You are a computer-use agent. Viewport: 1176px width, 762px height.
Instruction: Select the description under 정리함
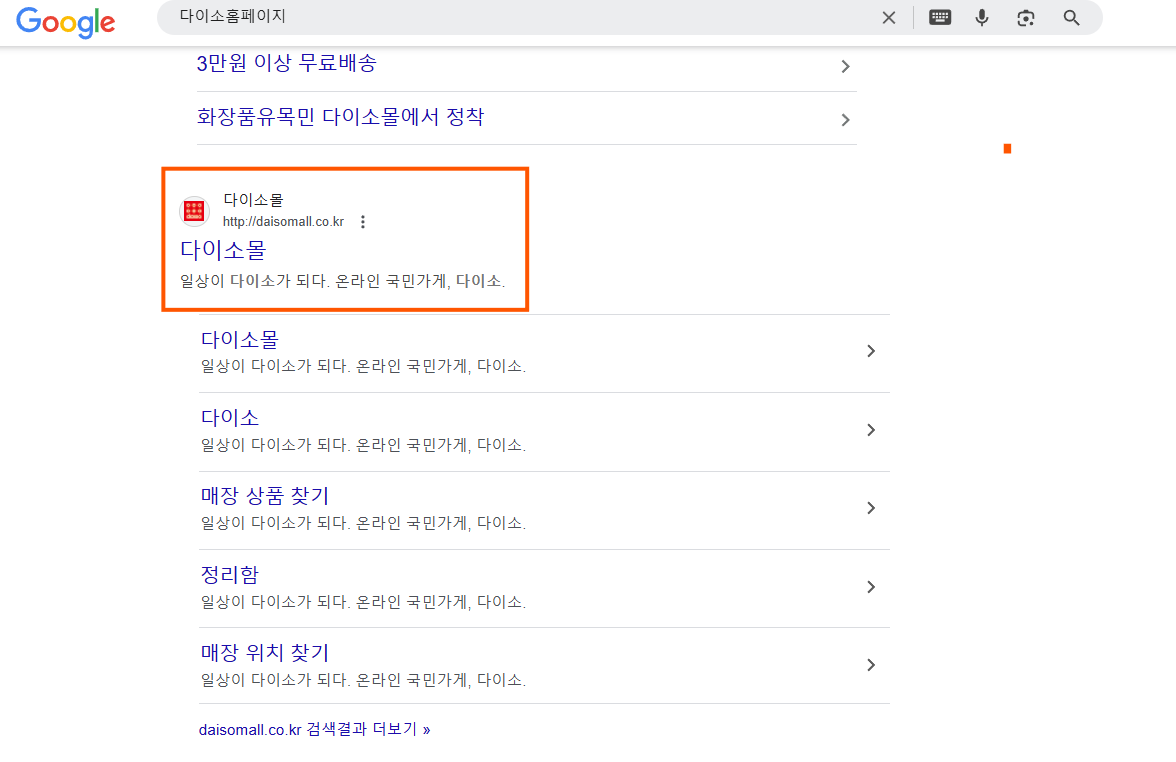tap(363, 602)
